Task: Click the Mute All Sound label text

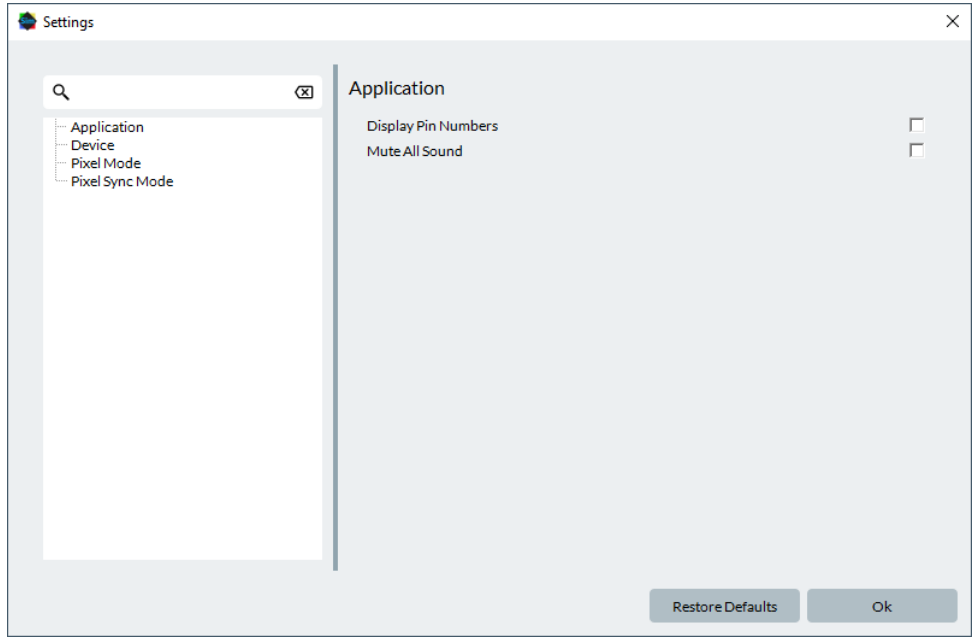Action: point(414,151)
